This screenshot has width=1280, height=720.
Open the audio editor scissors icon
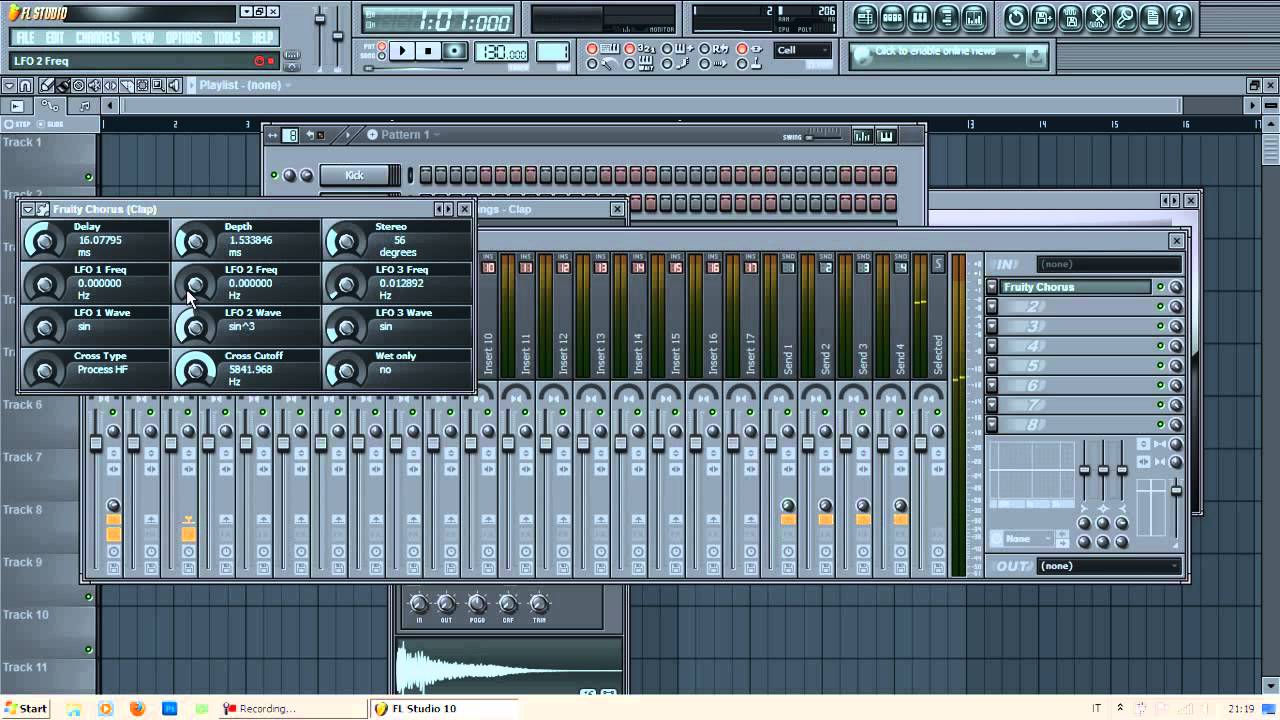1098,18
